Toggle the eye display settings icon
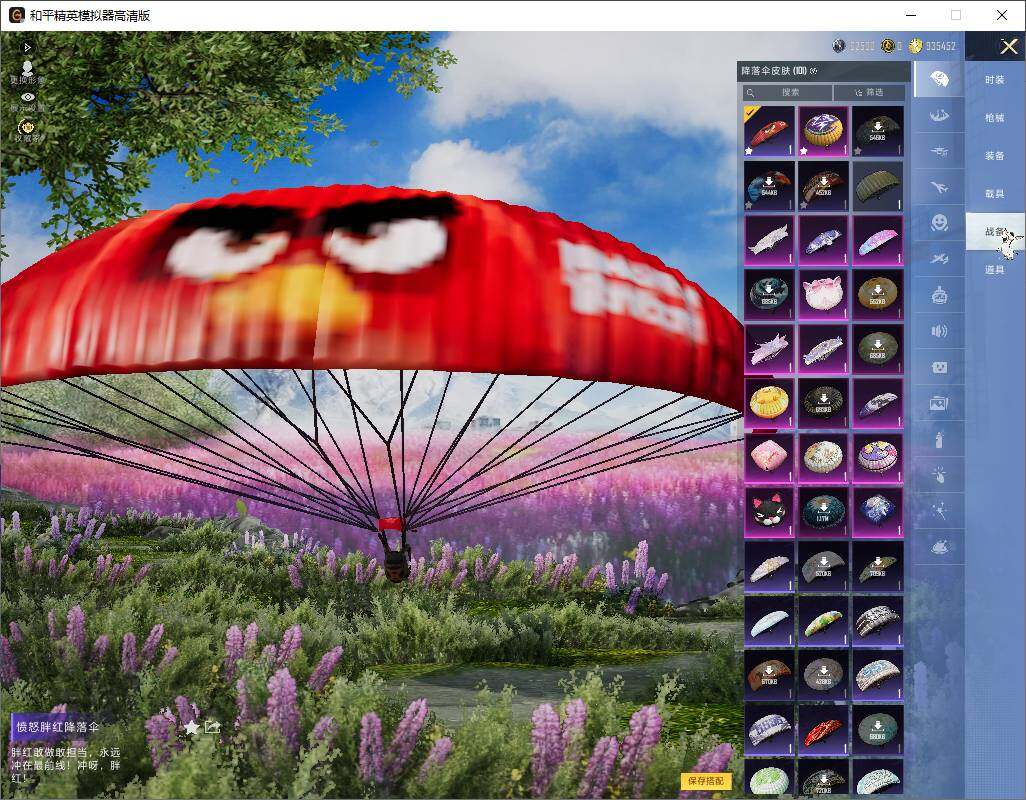The image size is (1026, 800). (27, 96)
